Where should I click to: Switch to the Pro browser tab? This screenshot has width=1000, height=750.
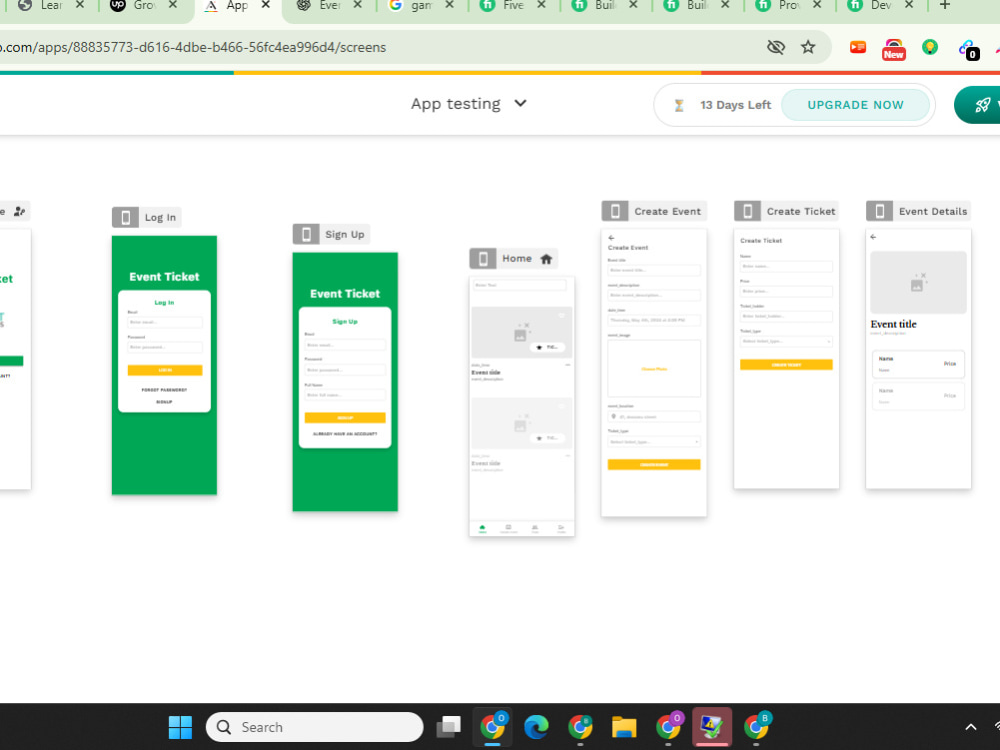click(788, 6)
